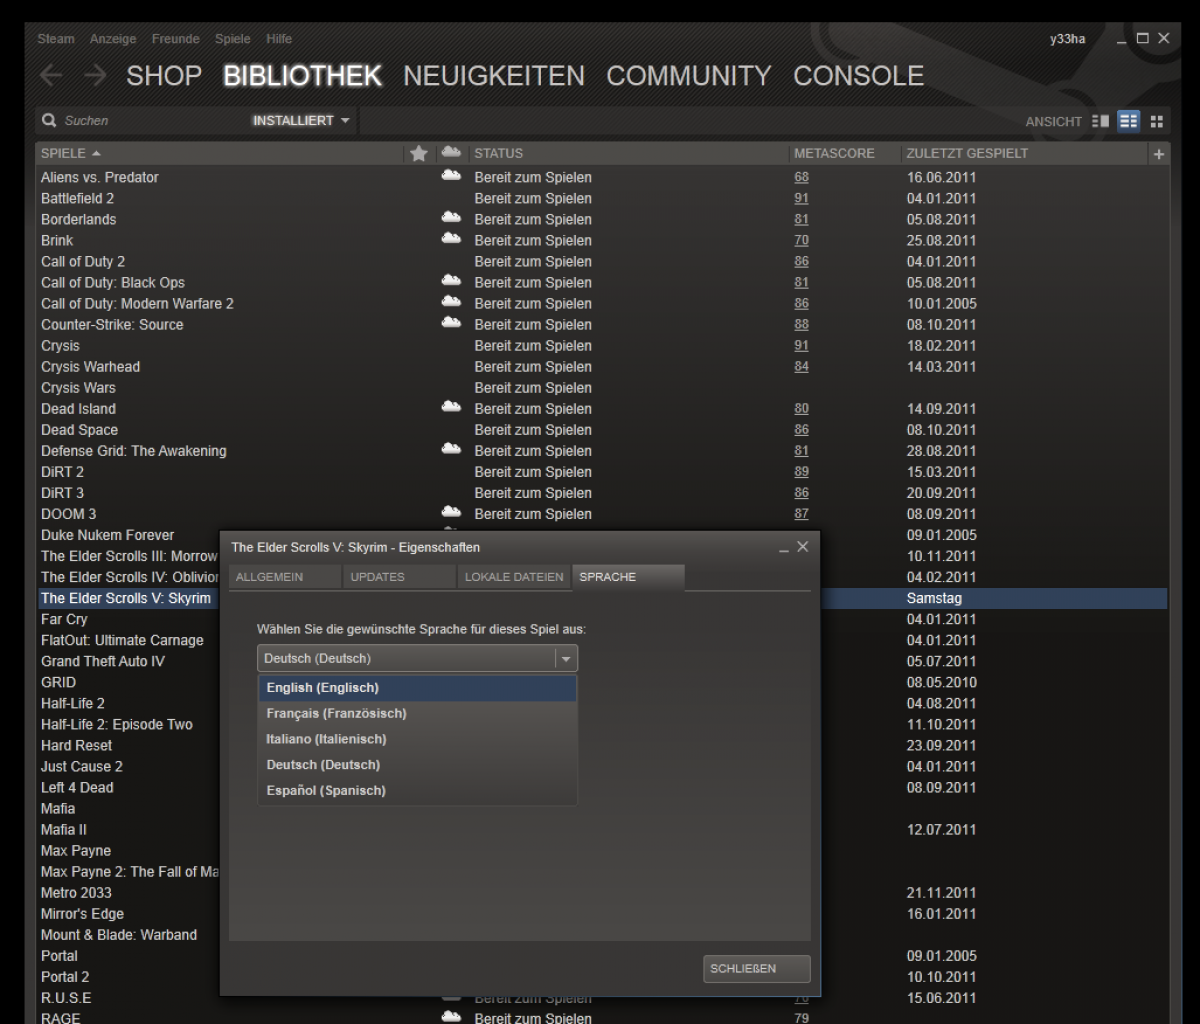This screenshot has width=1200, height=1024.
Task: Open metascore 70 link for Brink
Action: [x=801, y=240]
